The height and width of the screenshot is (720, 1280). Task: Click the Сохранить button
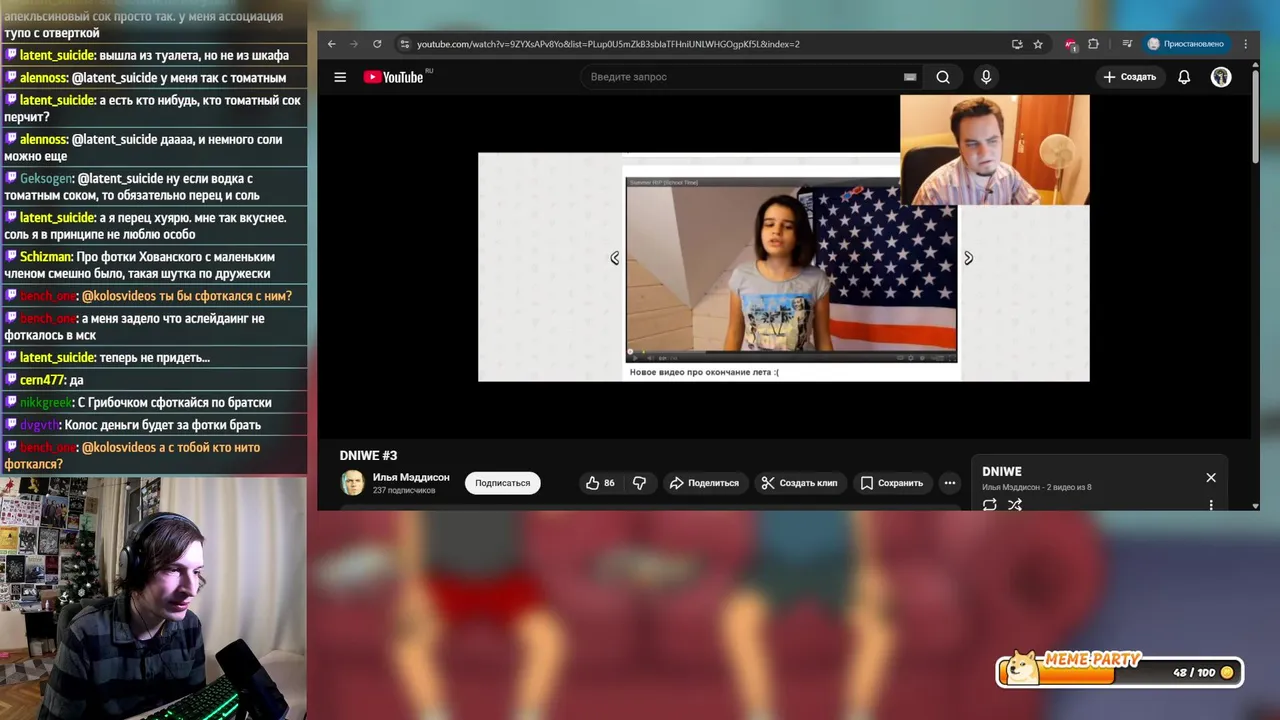pos(892,483)
